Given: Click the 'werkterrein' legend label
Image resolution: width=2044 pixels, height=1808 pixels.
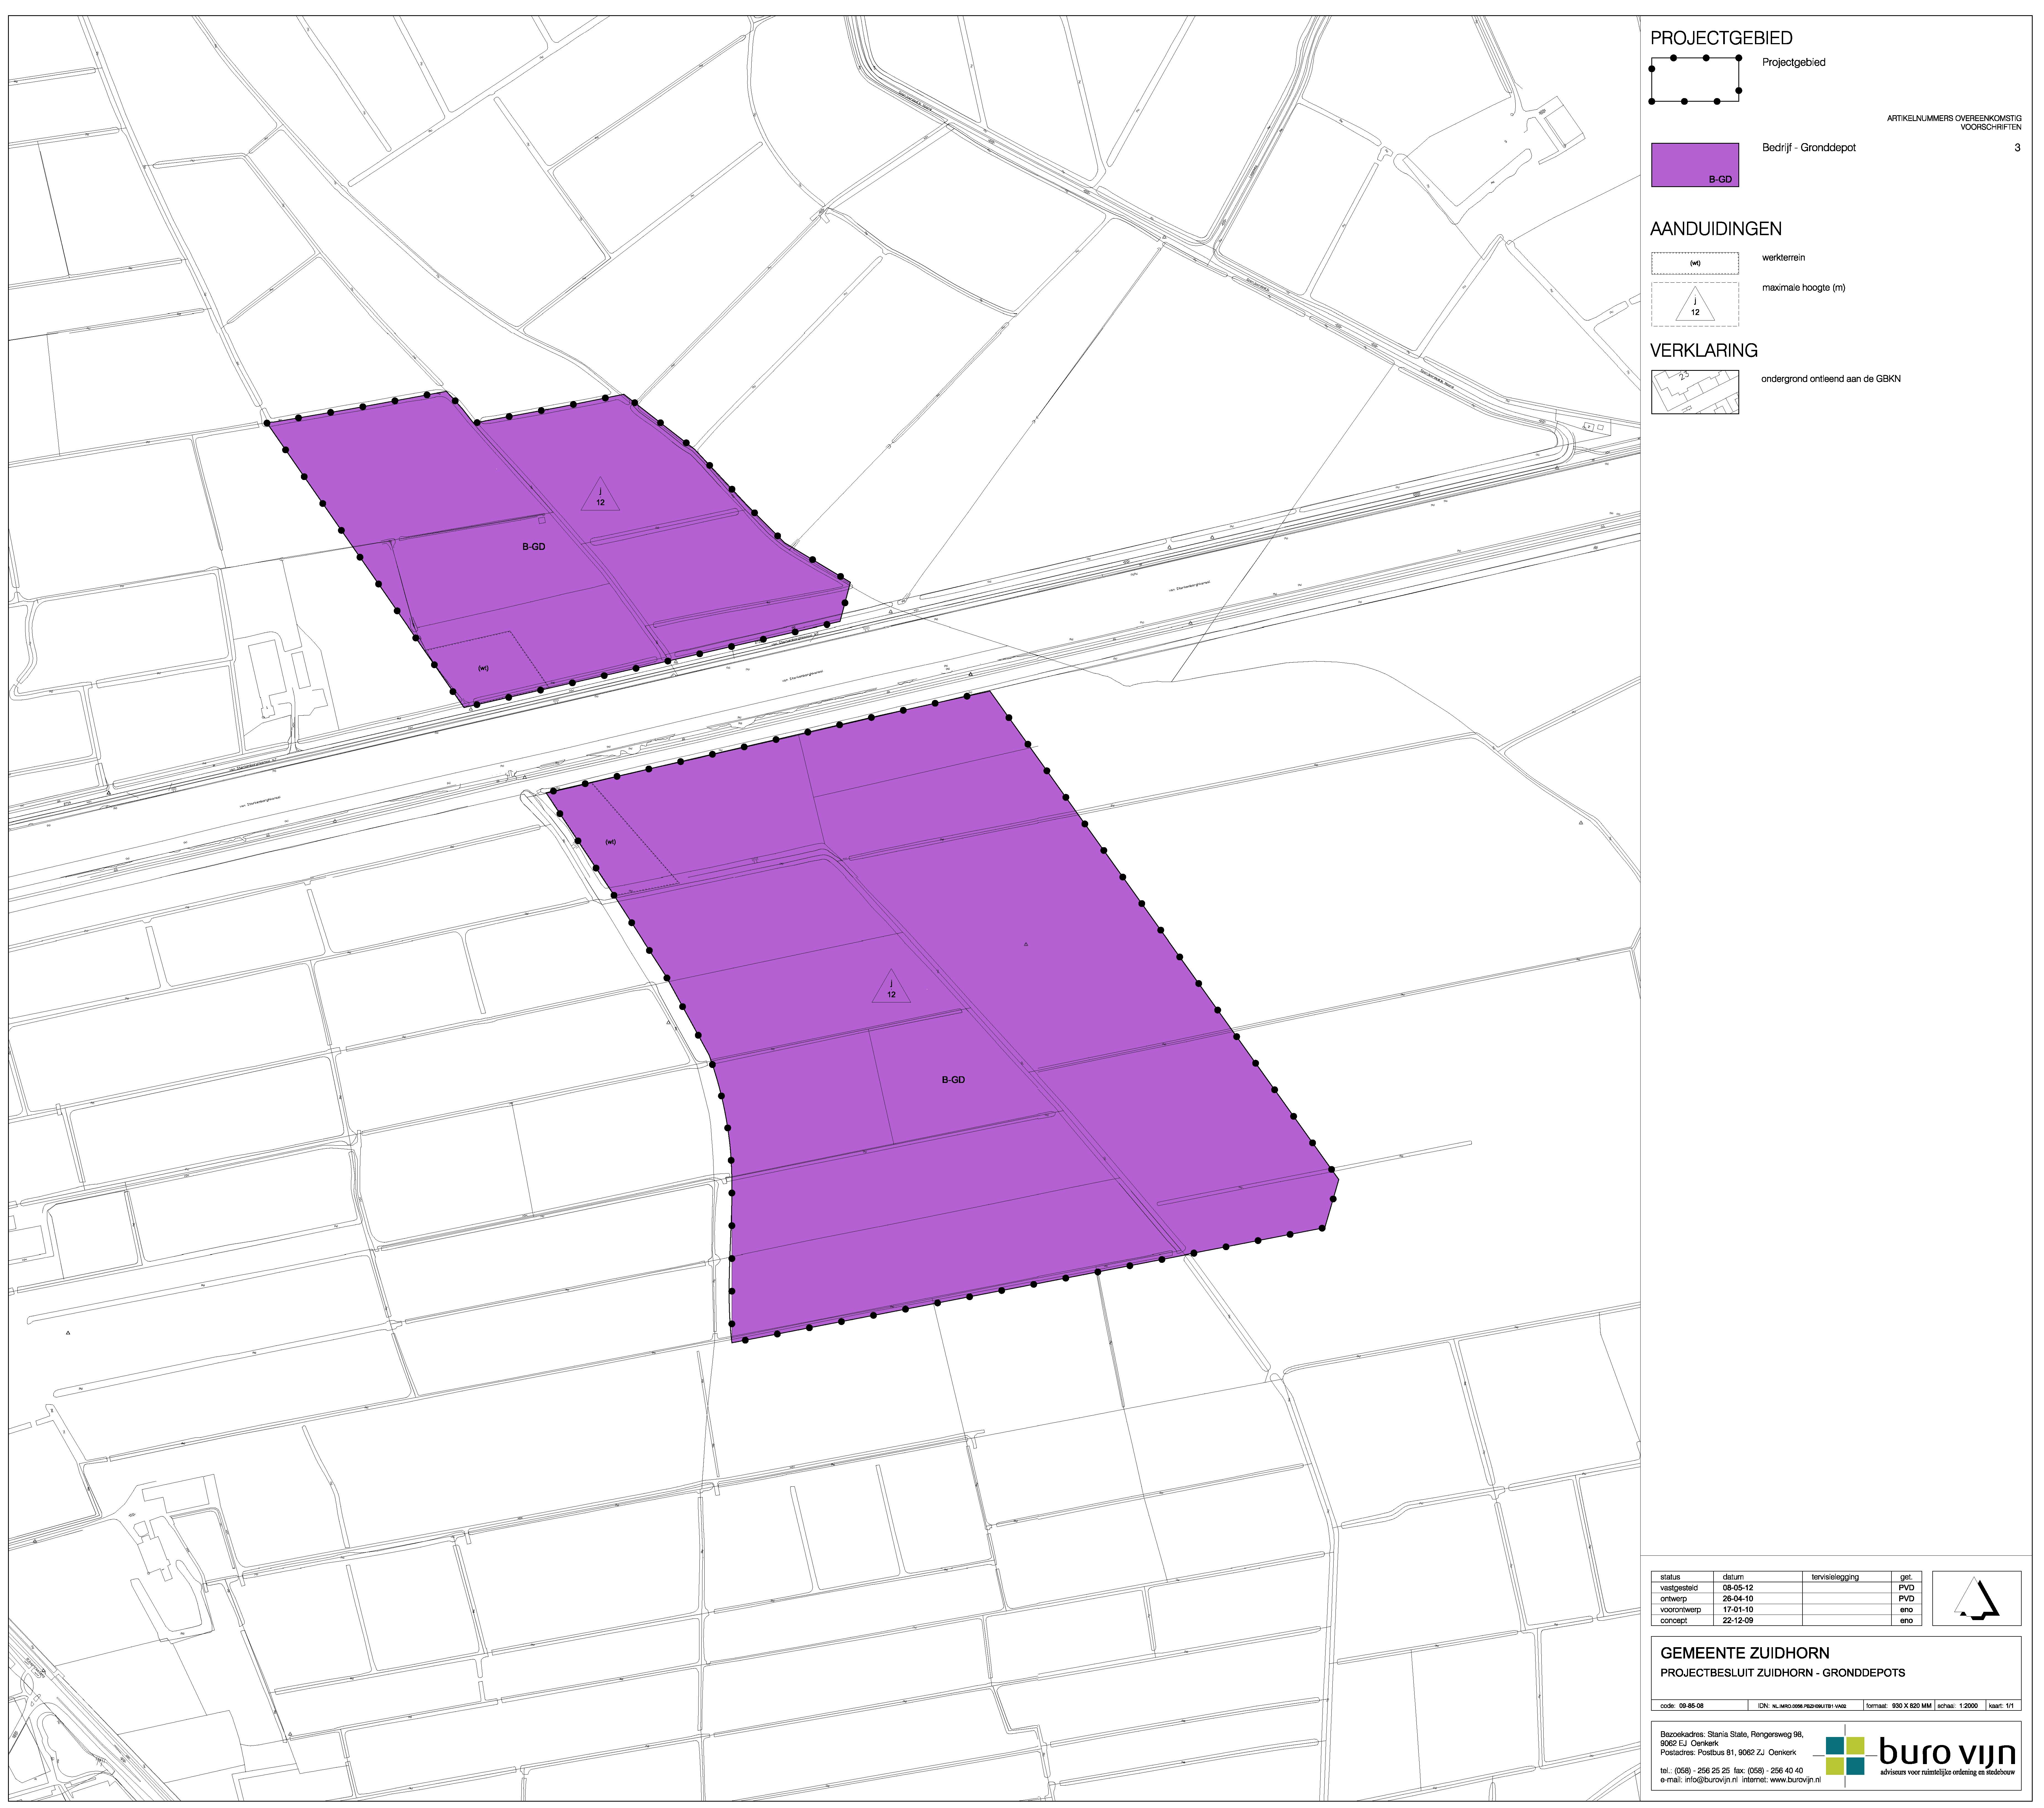Looking at the screenshot, I should point(1784,258).
